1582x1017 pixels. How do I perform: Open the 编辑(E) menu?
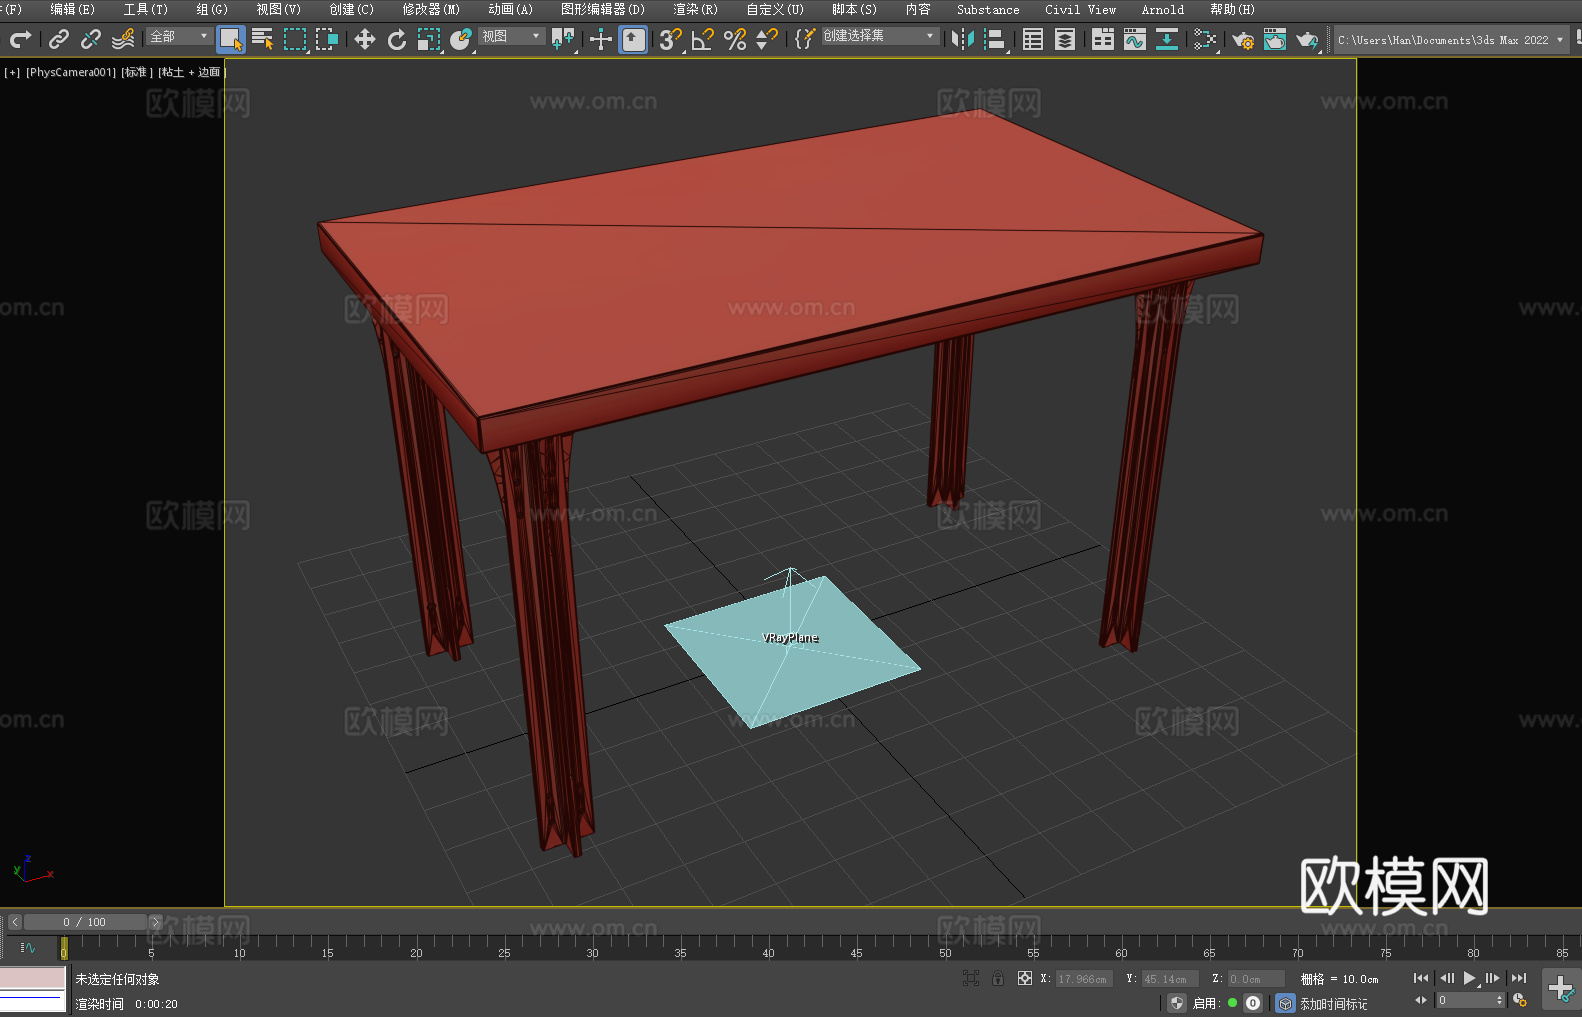click(x=72, y=9)
